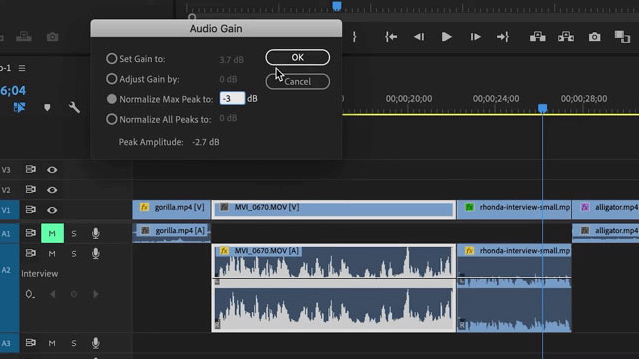Add a marker in the timeline

[x=47, y=108]
